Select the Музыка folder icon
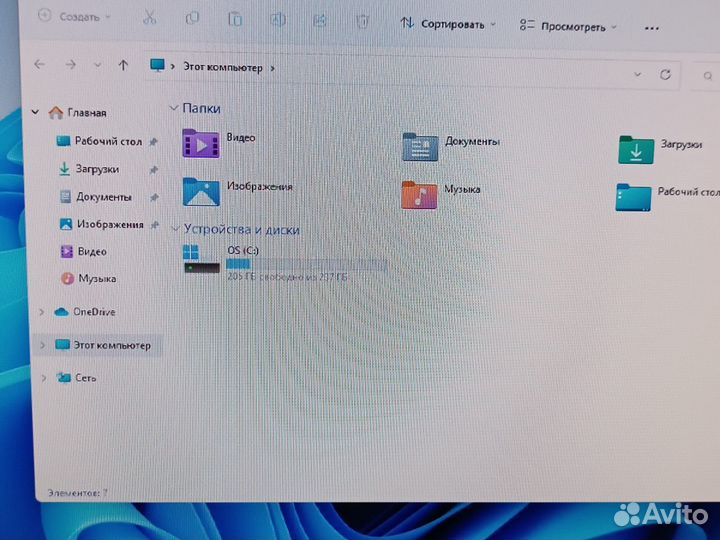Viewport: 720px width, 540px height. pos(419,195)
